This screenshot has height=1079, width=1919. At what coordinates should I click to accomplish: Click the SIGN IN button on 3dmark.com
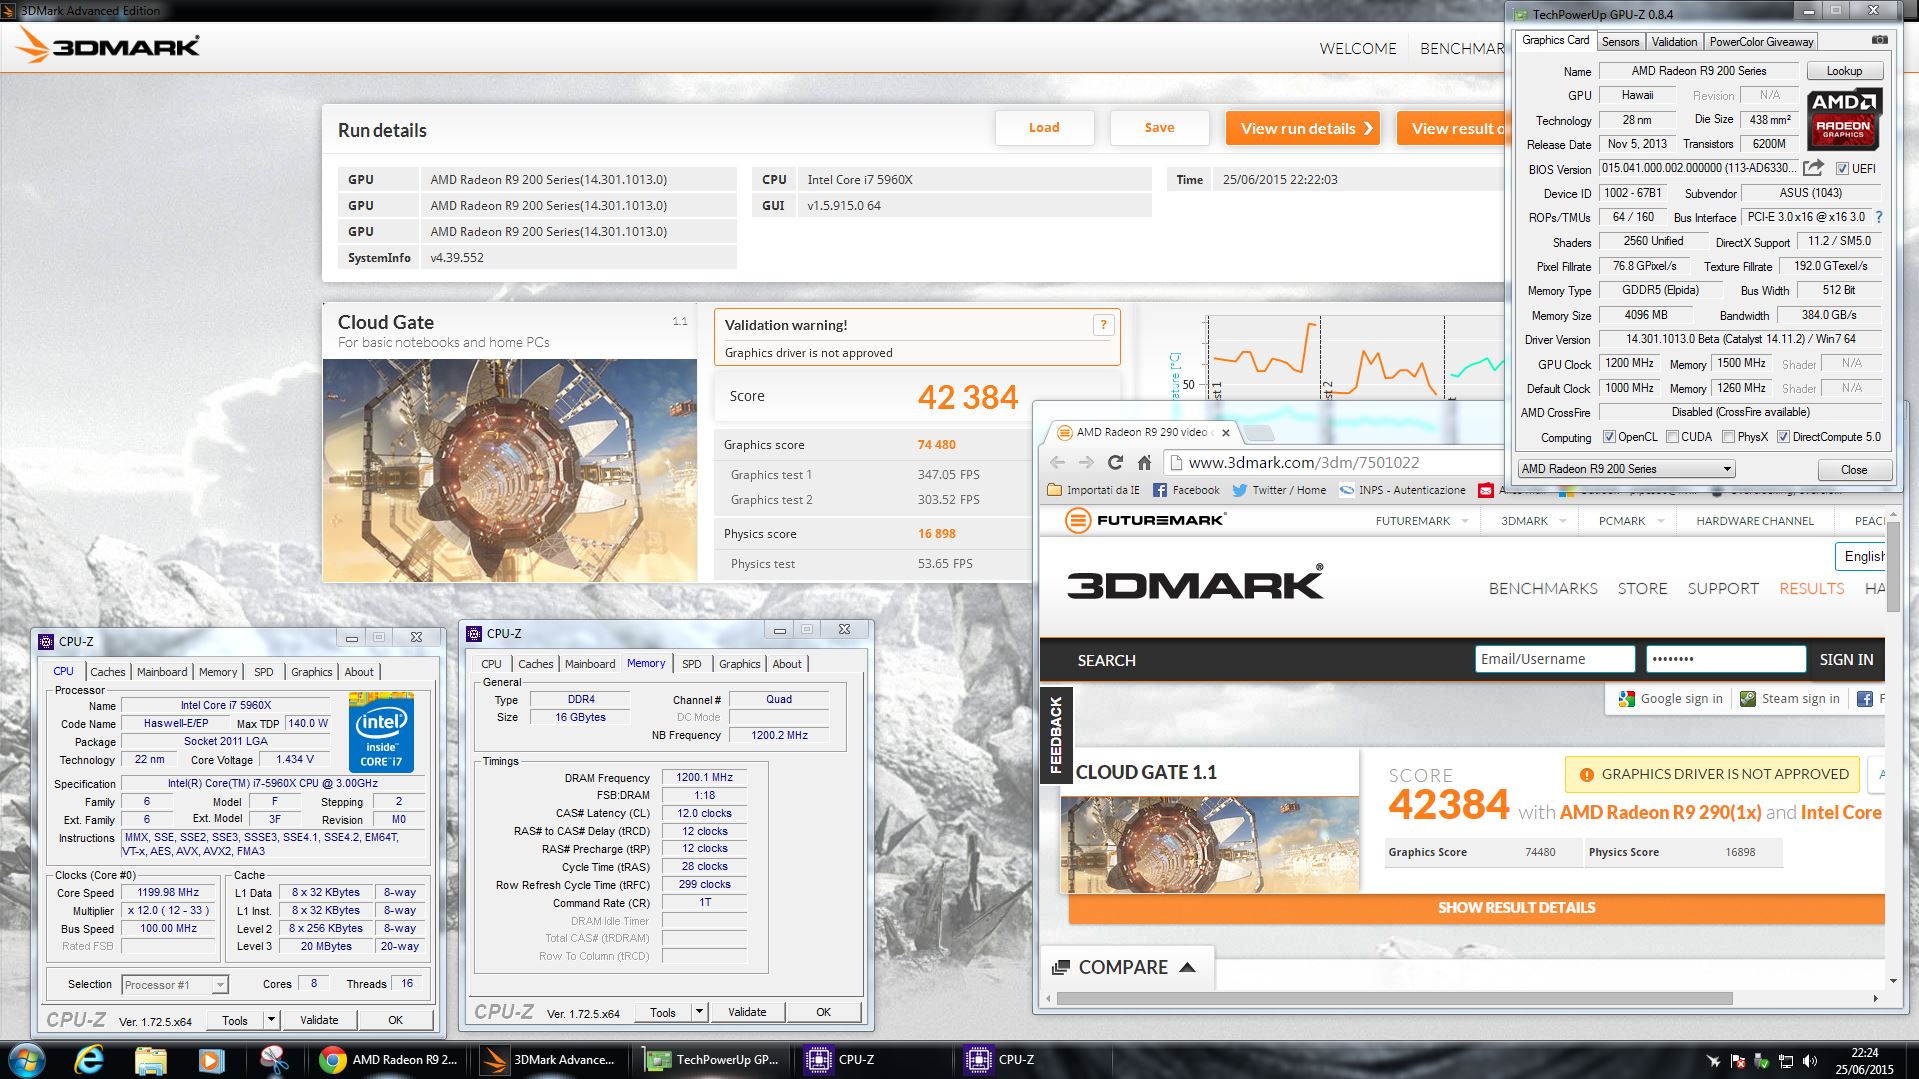click(x=1846, y=659)
